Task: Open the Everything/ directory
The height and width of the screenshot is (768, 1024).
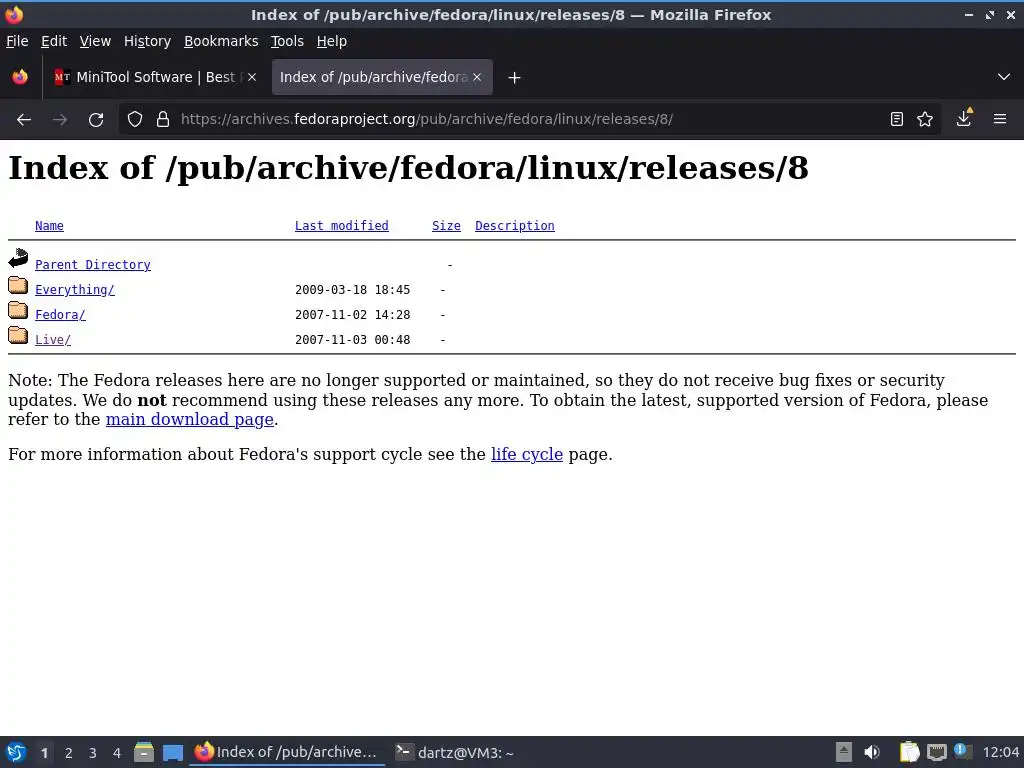Action: [75, 290]
